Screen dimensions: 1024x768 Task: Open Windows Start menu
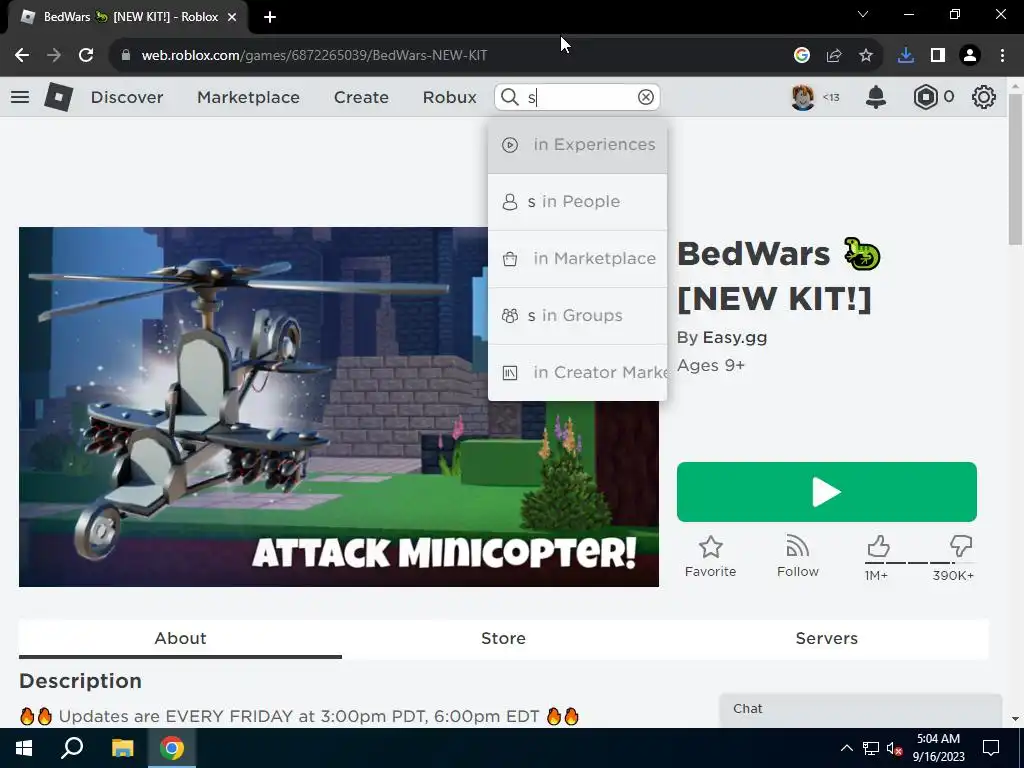pyautogui.click(x=24, y=748)
